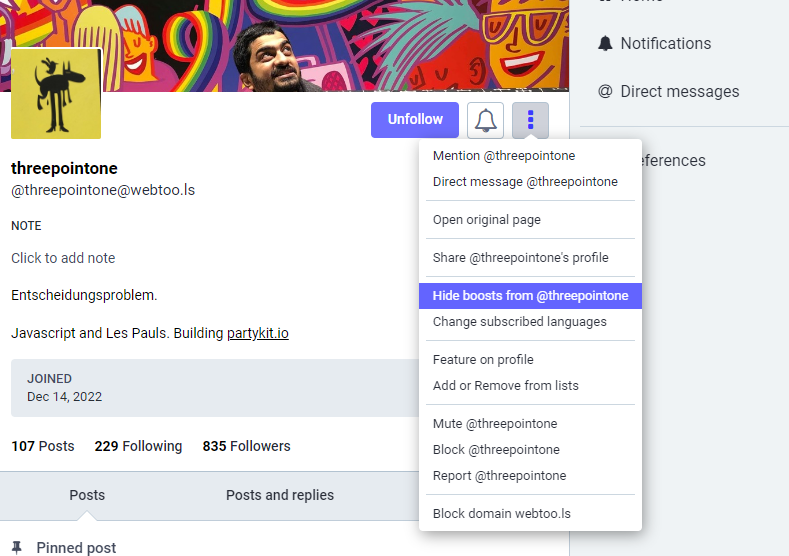Open the 229 Following list

tap(138, 446)
